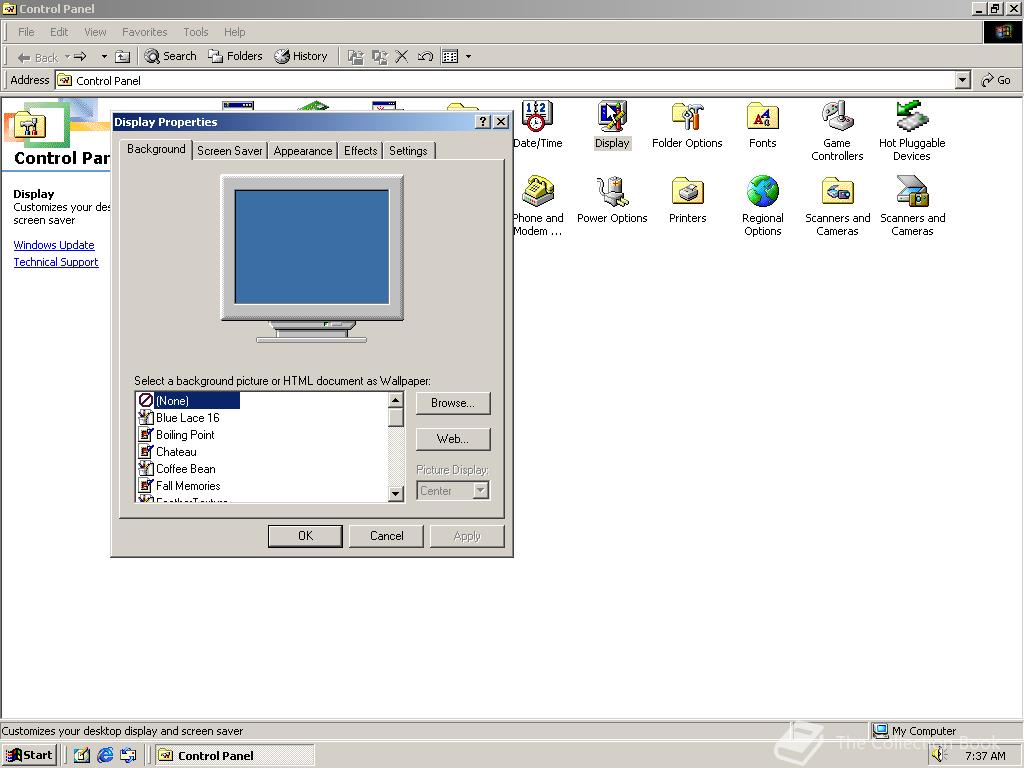Click the Delete X toolbar icon
This screenshot has height=768, width=1024.
click(x=402, y=57)
